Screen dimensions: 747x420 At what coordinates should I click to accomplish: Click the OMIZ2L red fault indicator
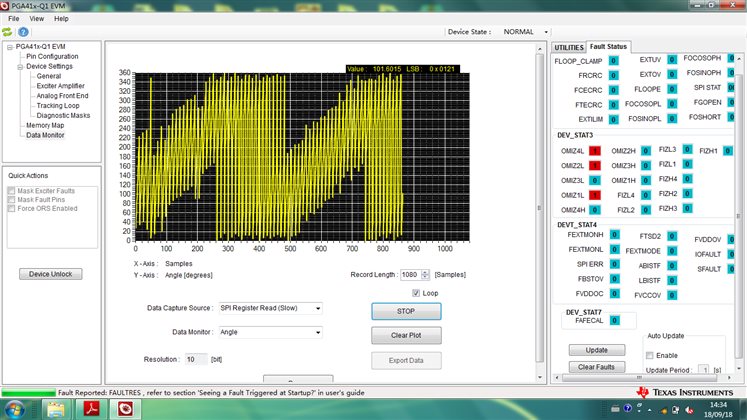coord(595,166)
